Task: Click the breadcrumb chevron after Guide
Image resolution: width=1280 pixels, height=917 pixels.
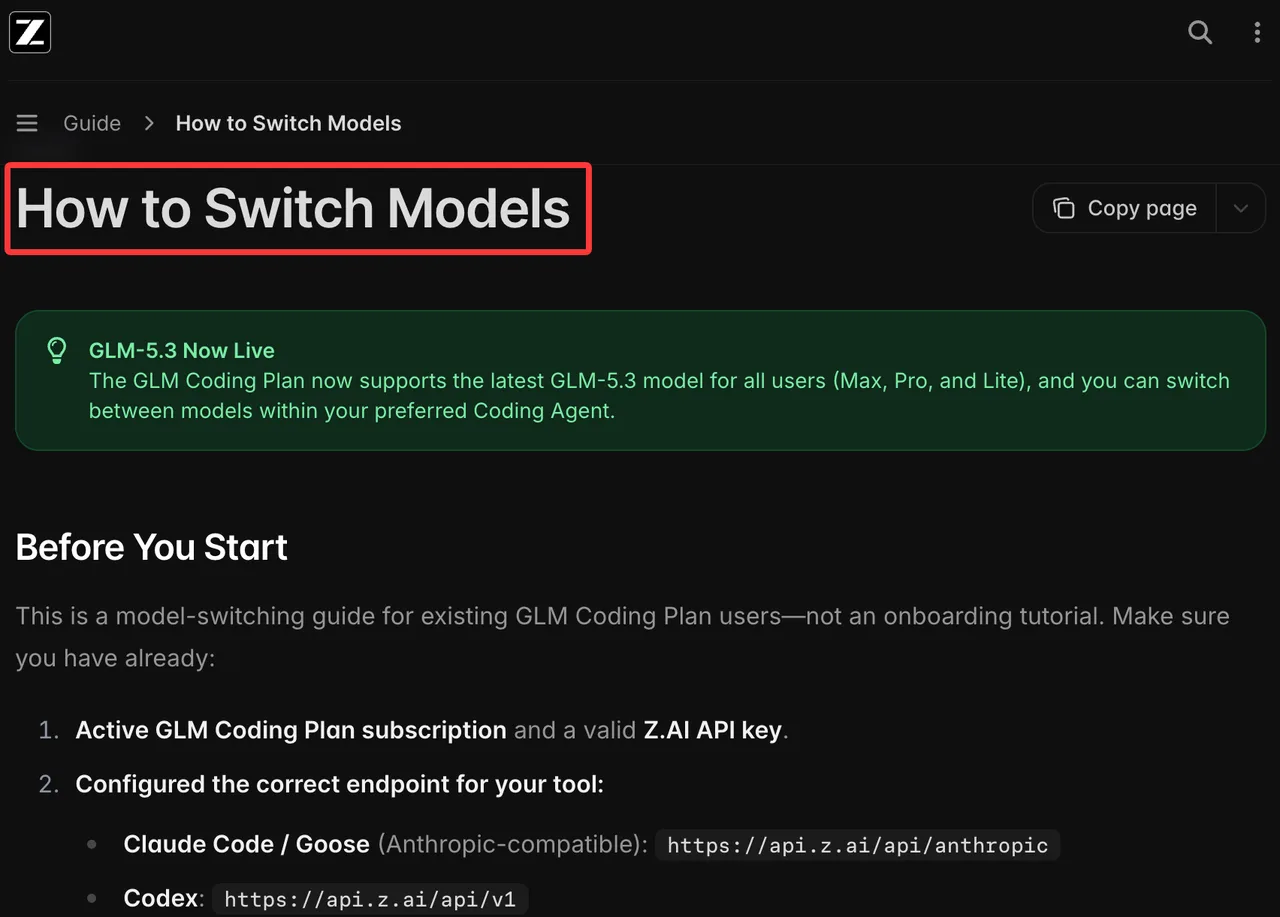Action: [x=149, y=123]
